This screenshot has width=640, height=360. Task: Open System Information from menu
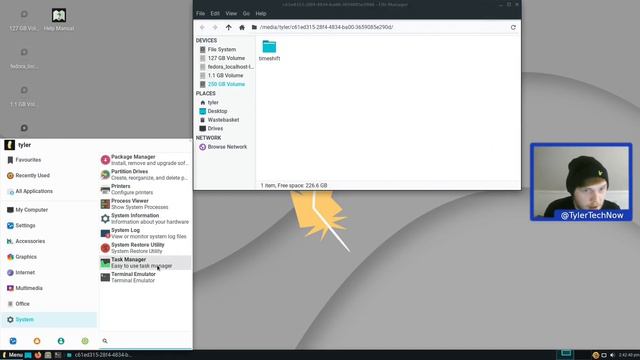pos(145,219)
